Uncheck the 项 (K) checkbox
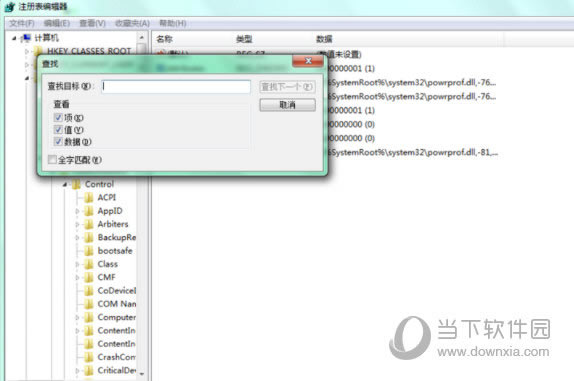The image size is (574, 381). (58, 117)
